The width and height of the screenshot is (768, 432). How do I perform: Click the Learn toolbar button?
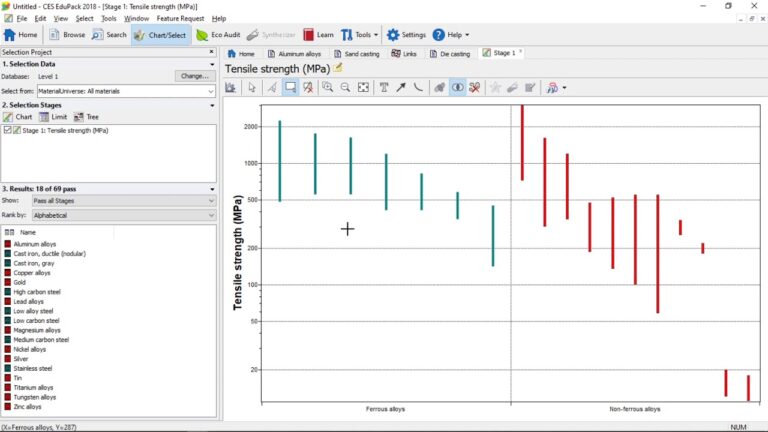tap(318, 35)
